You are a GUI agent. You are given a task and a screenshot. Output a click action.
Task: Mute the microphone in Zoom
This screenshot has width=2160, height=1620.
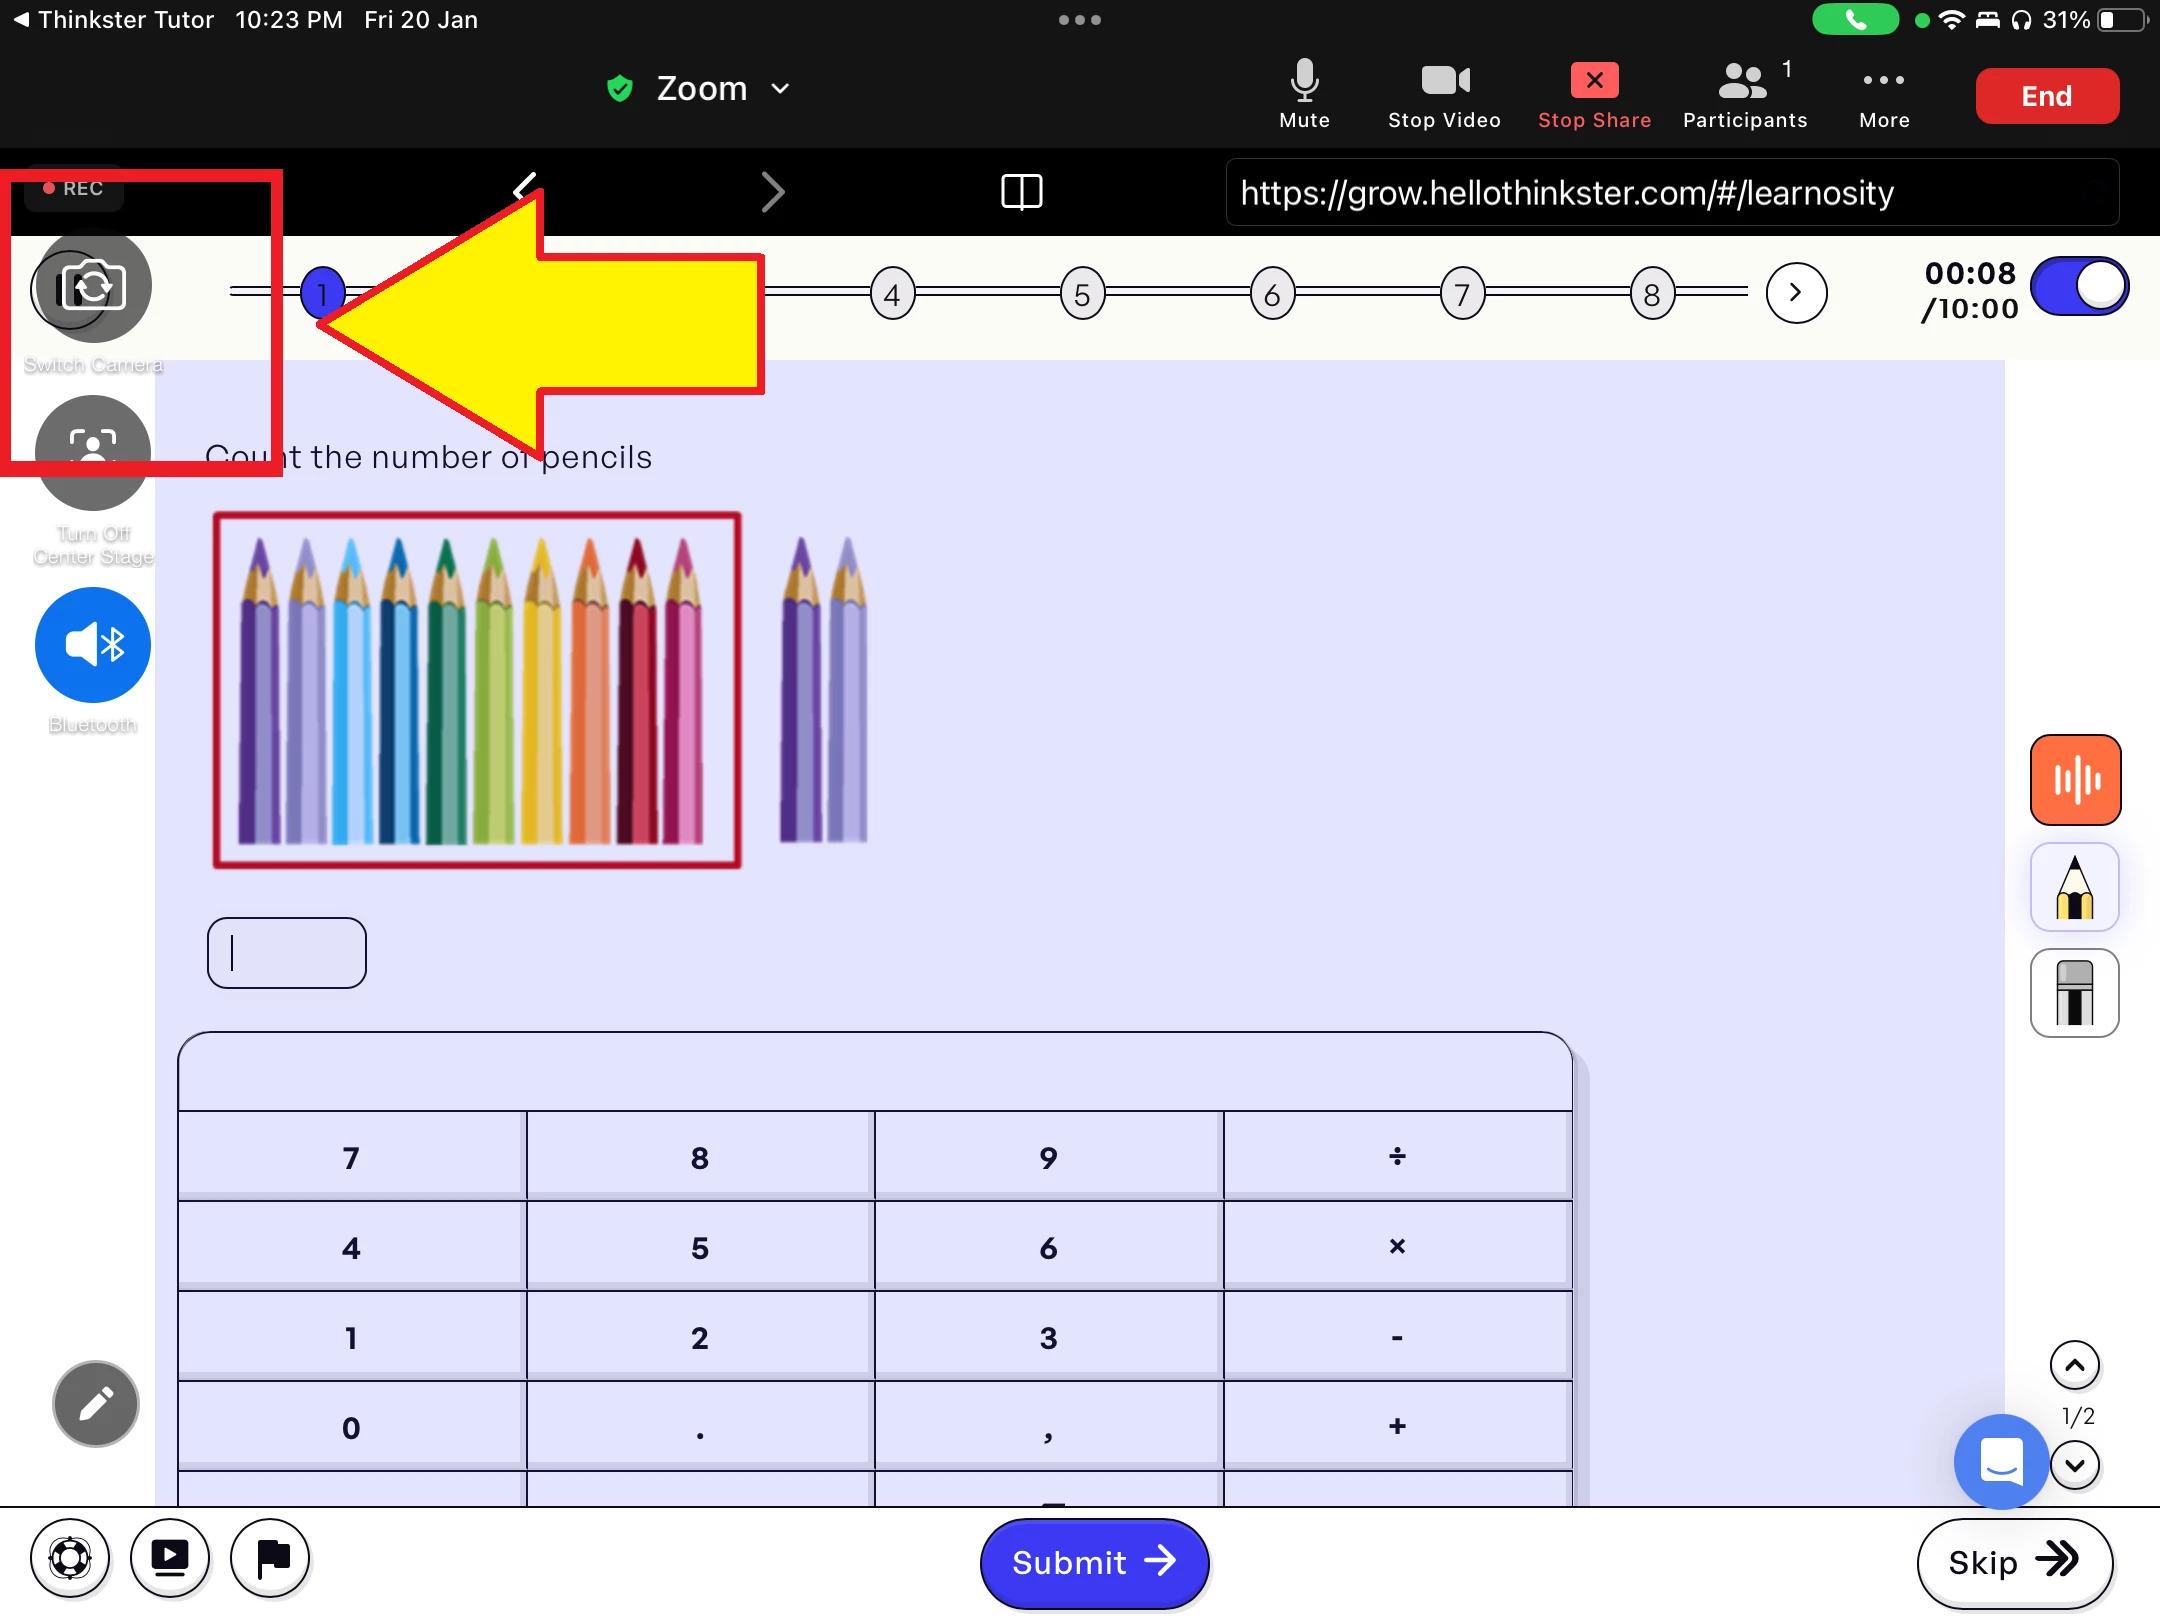point(1304,94)
